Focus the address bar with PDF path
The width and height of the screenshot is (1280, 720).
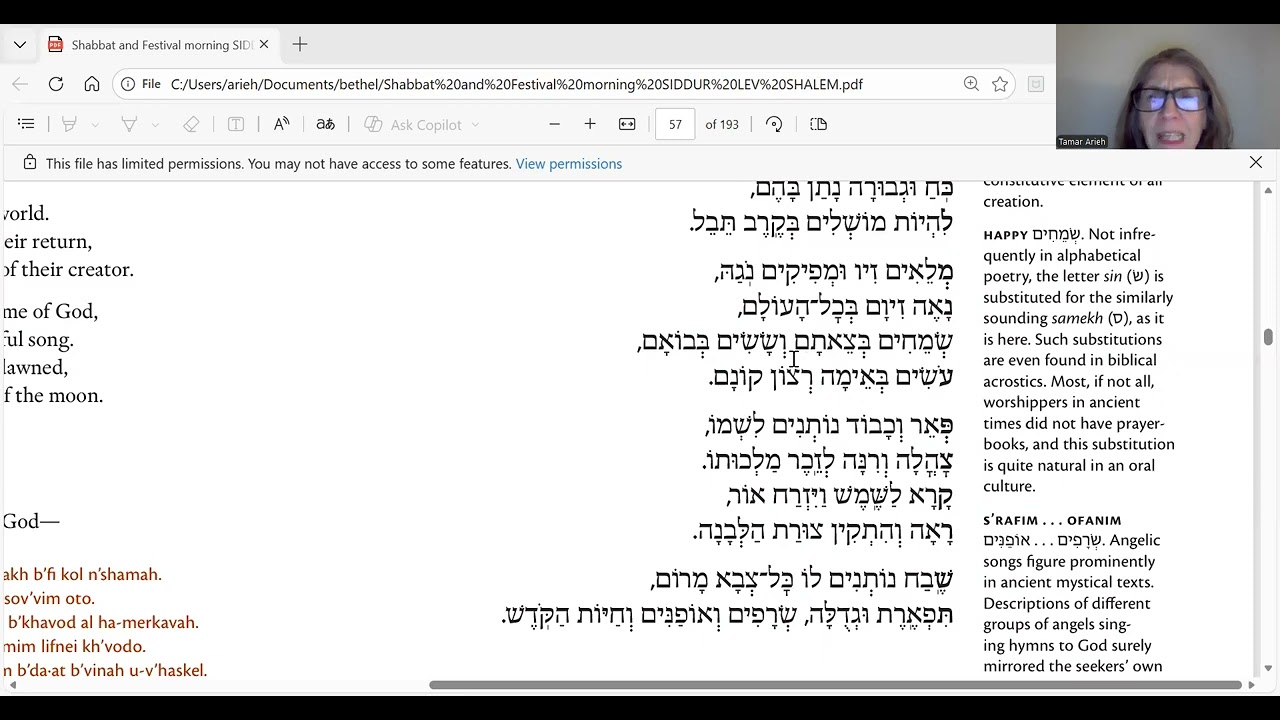(516, 84)
